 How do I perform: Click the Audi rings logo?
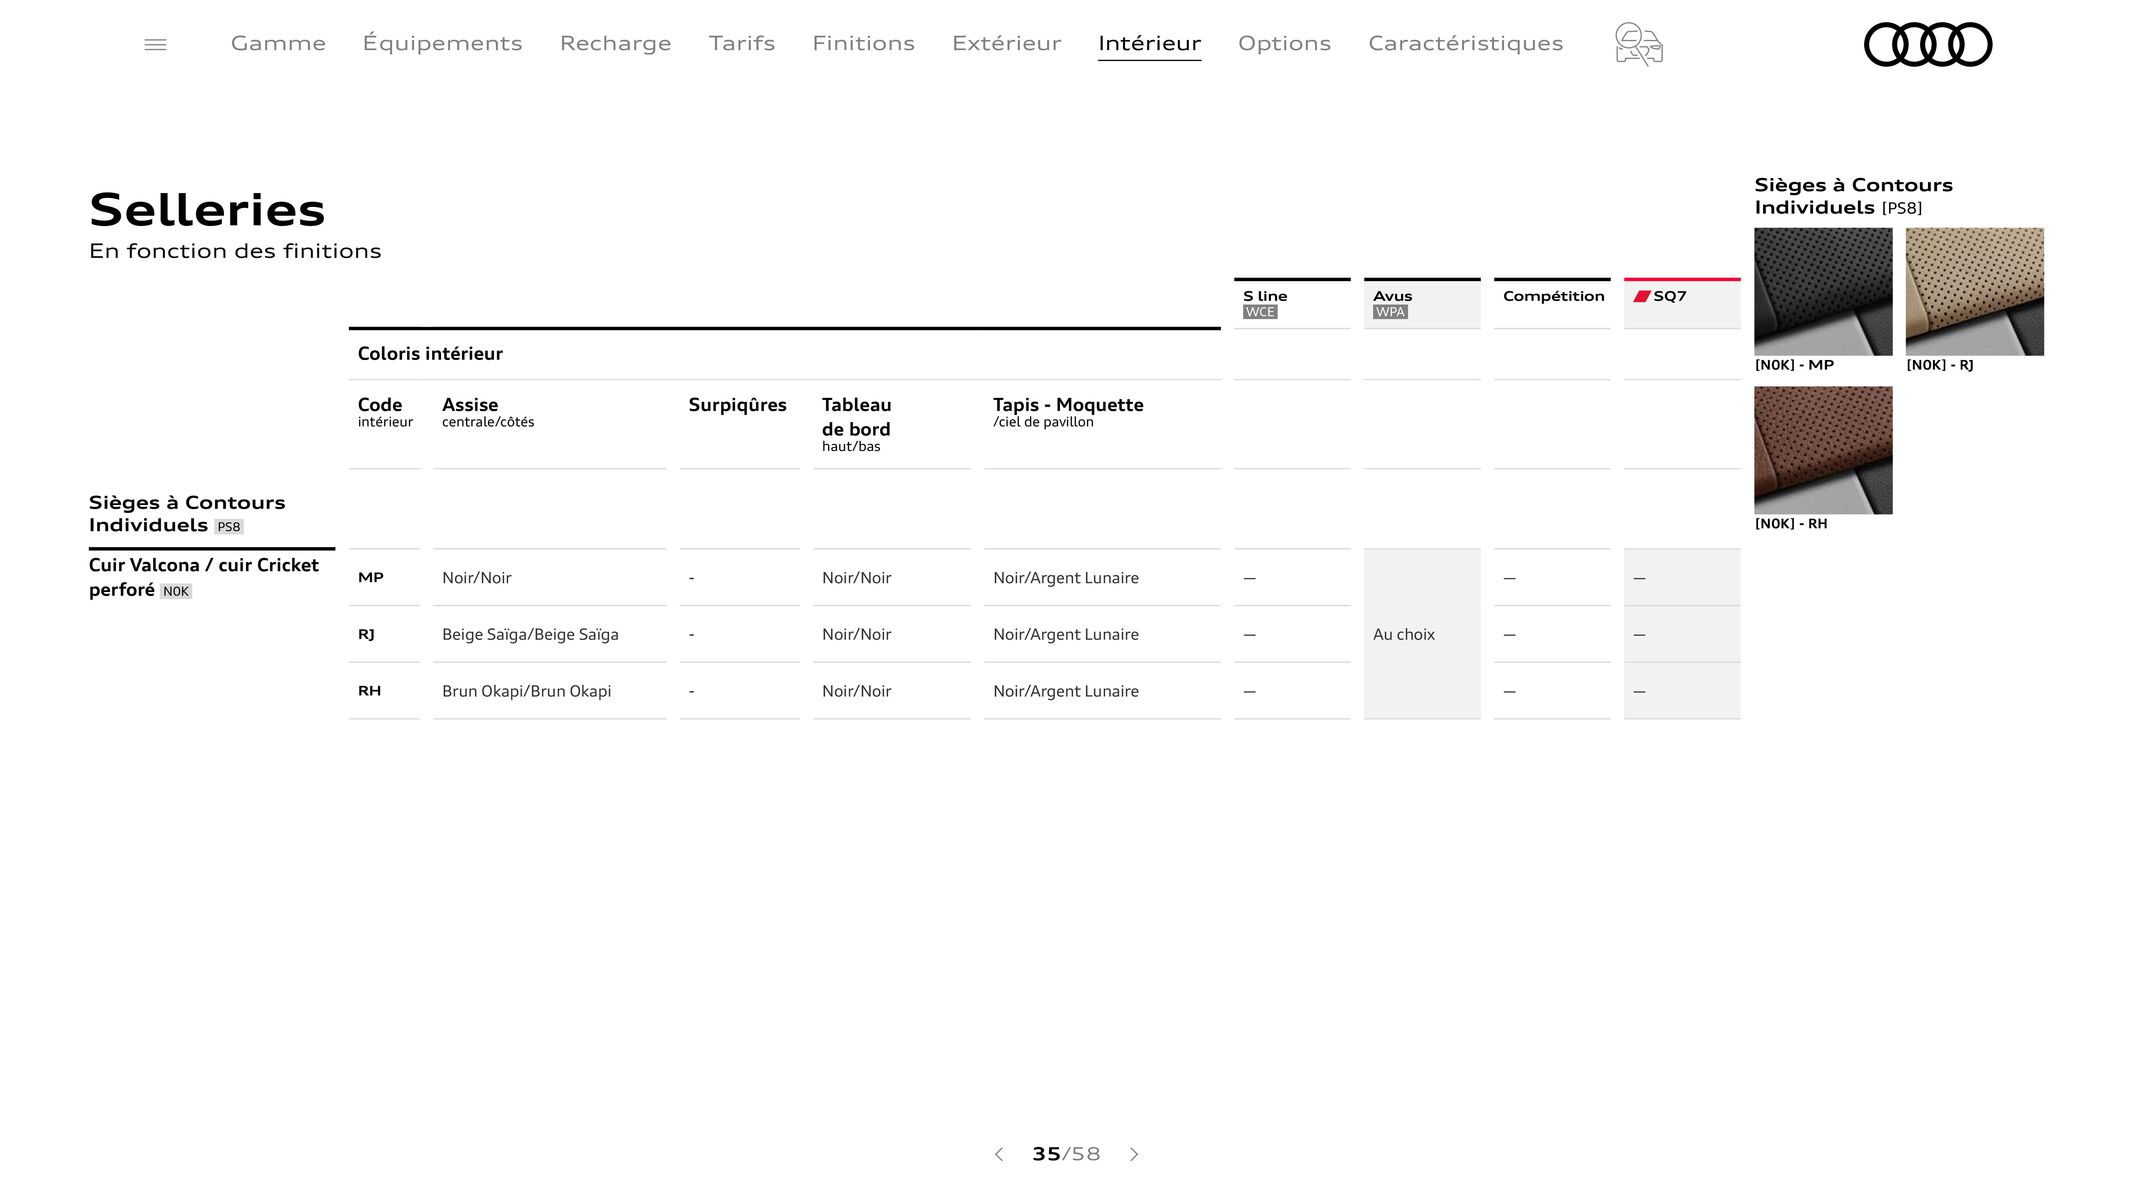pyautogui.click(x=1928, y=44)
